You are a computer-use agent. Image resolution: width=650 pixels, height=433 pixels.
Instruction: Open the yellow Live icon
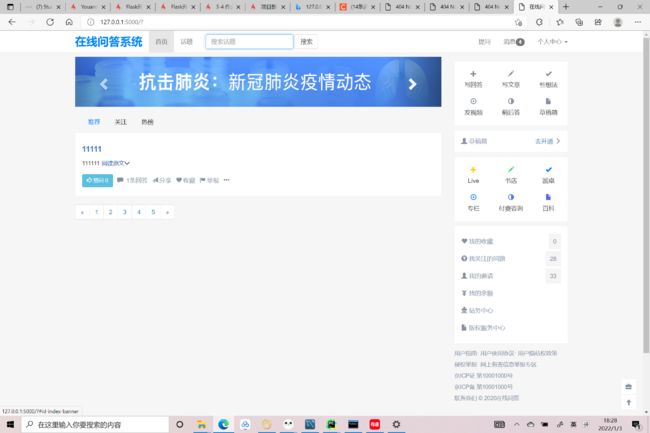(473, 169)
